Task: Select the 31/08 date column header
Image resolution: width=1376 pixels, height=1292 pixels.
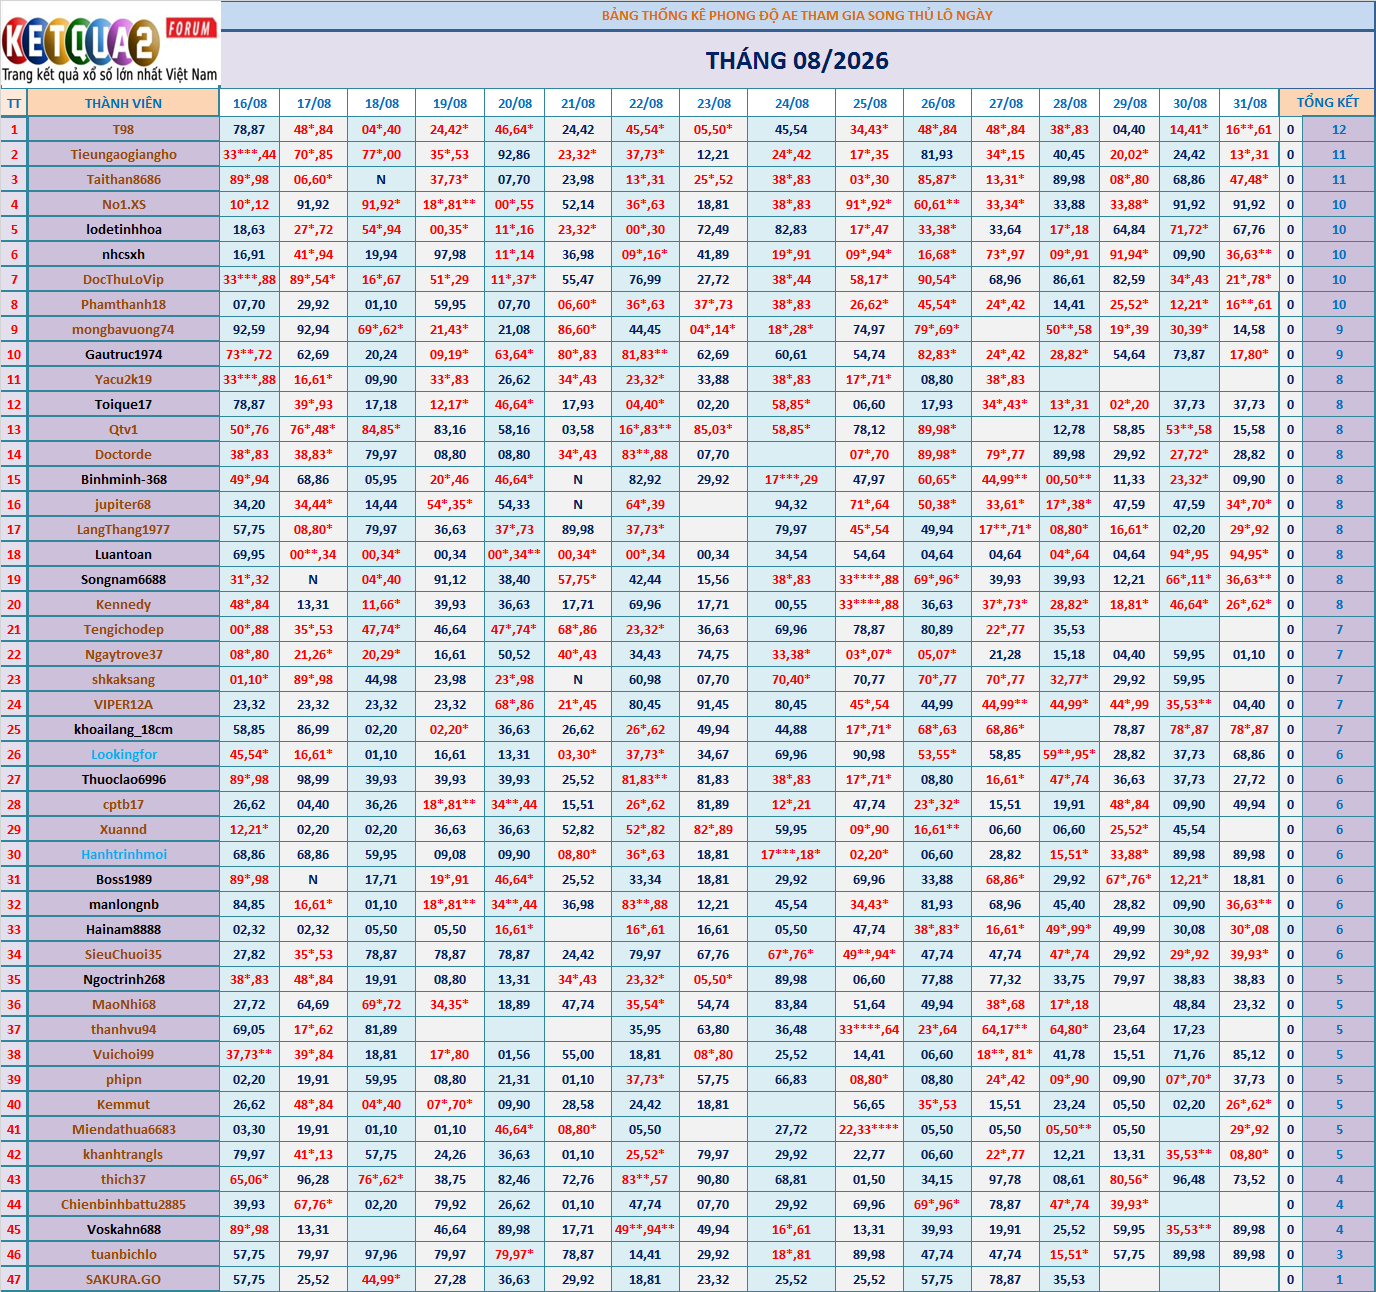Action: (x=1249, y=103)
